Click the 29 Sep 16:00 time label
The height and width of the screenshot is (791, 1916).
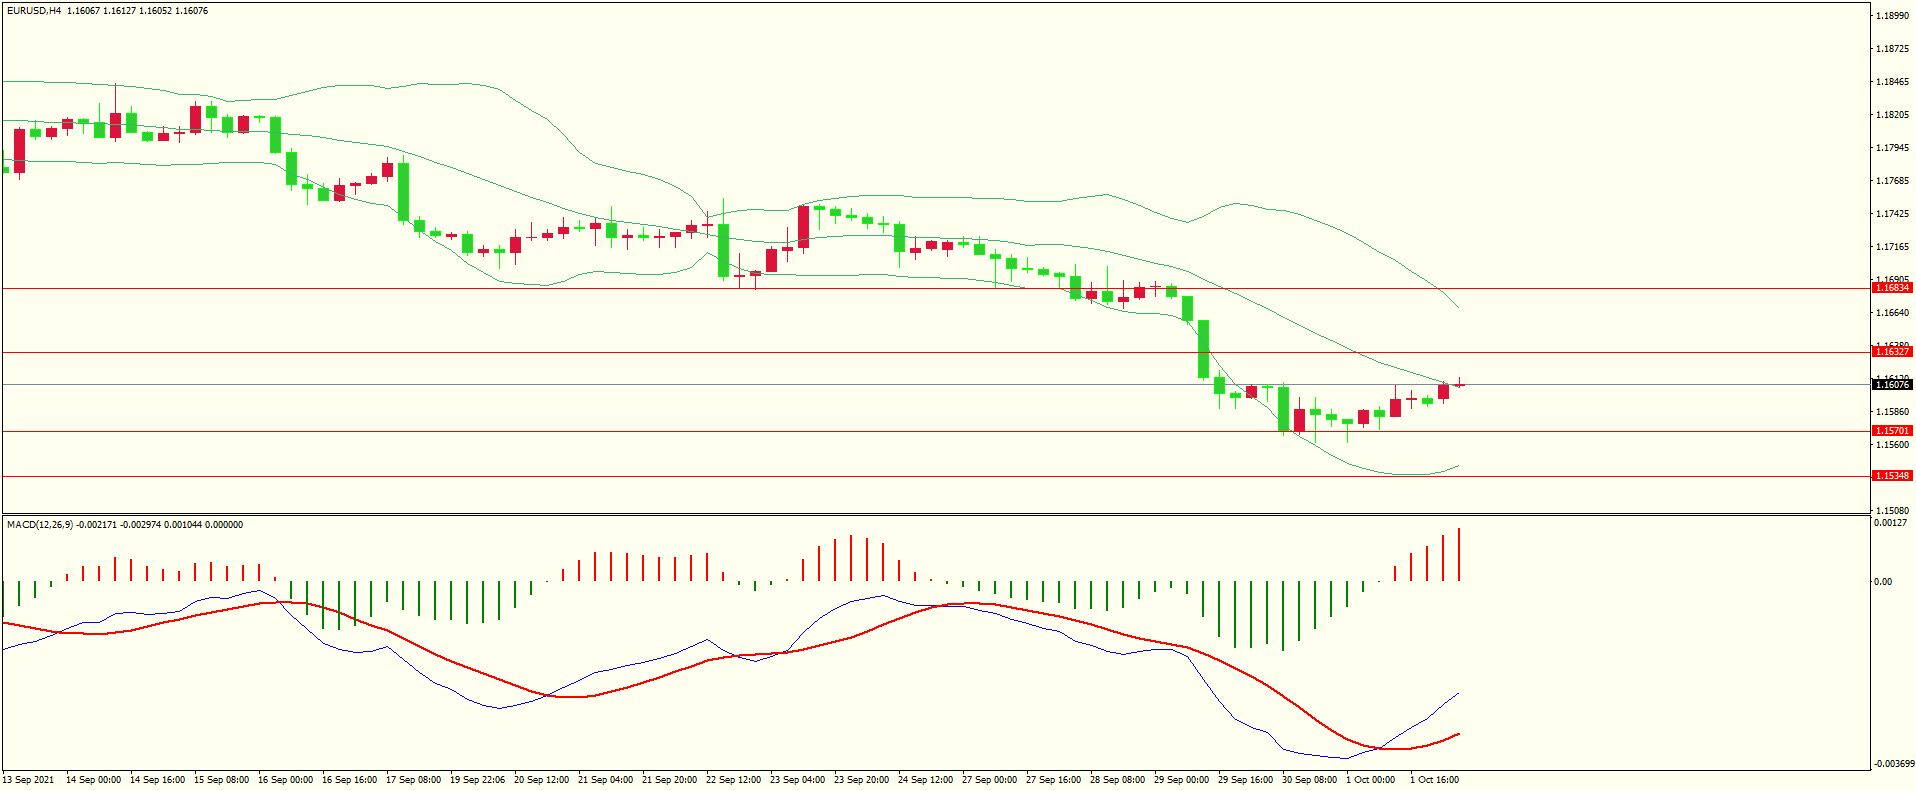(1246, 780)
